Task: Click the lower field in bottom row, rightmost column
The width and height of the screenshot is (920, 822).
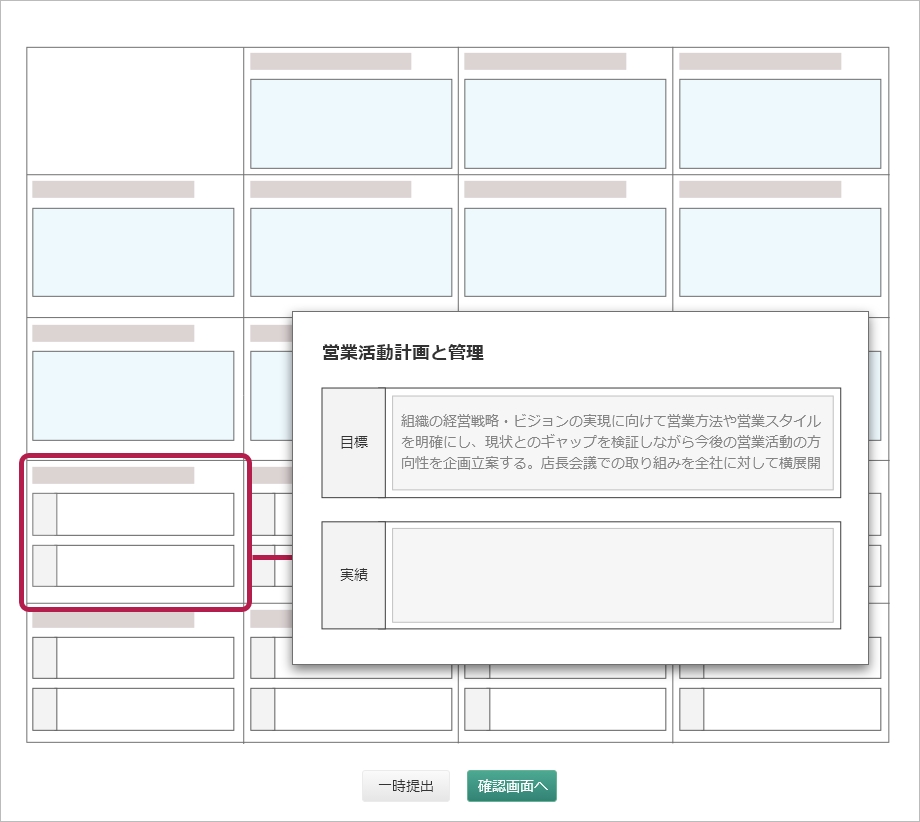Action: [x=792, y=709]
